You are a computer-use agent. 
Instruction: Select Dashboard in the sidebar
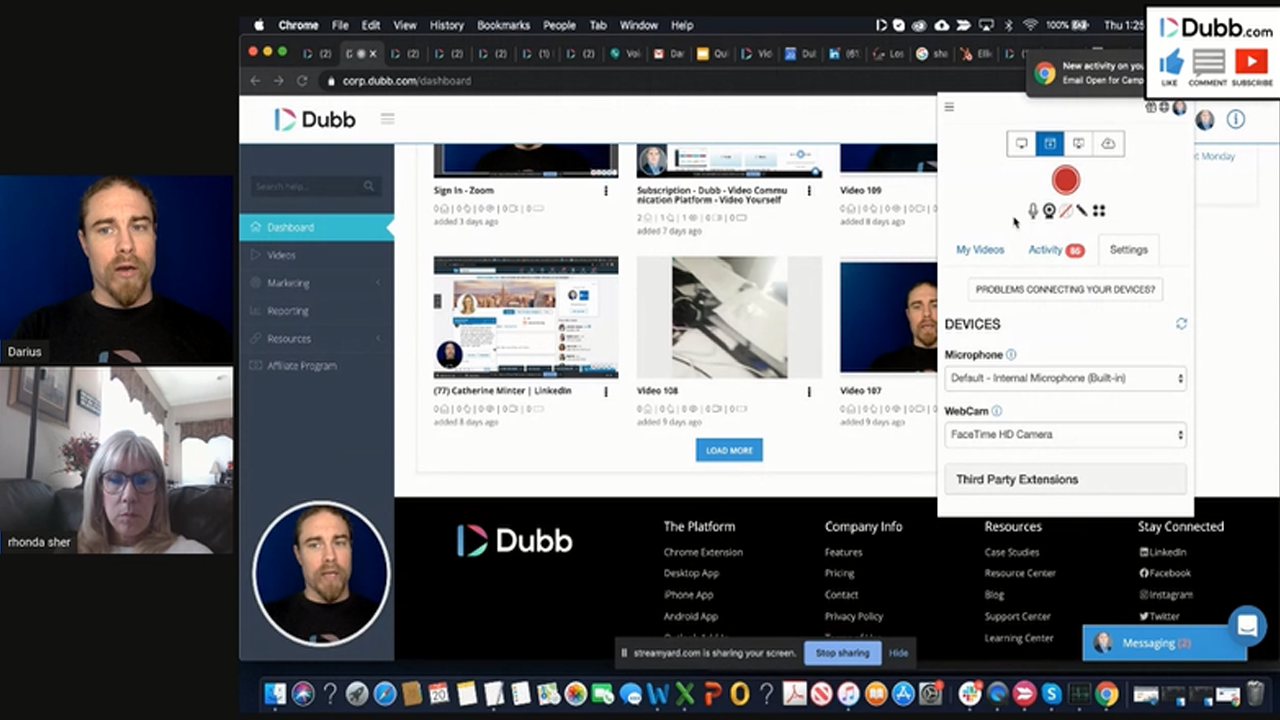tap(317, 227)
